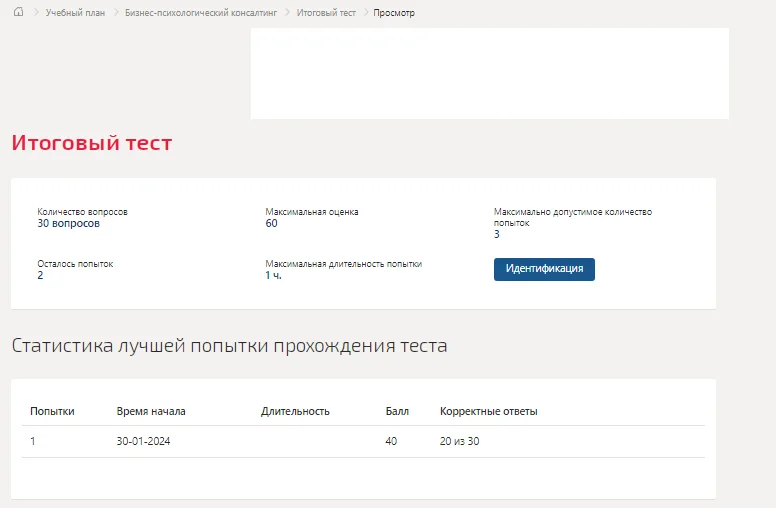Click chevron separator before Бизнес-психологический консалтинг

pyautogui.click(x=116, y=12)
